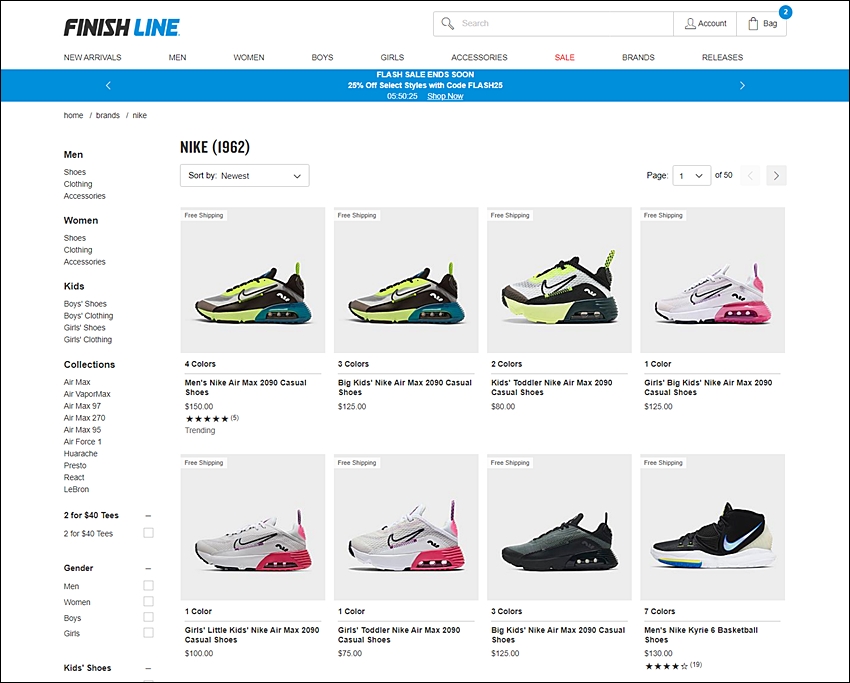Show previous promo banner with left arrow
This screenshot has width=850, height=683.
[x=108, y=85]
